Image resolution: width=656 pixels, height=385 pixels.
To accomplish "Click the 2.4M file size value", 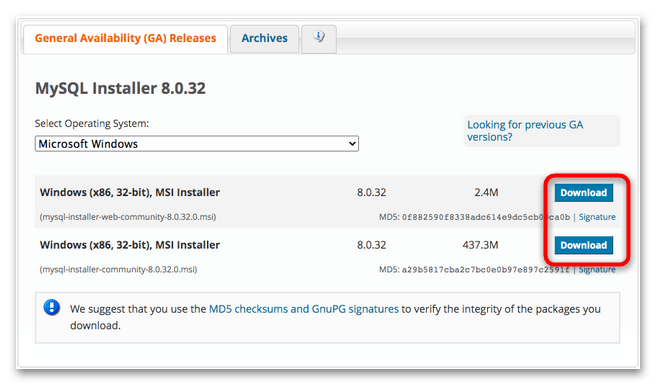I will 486,192.
